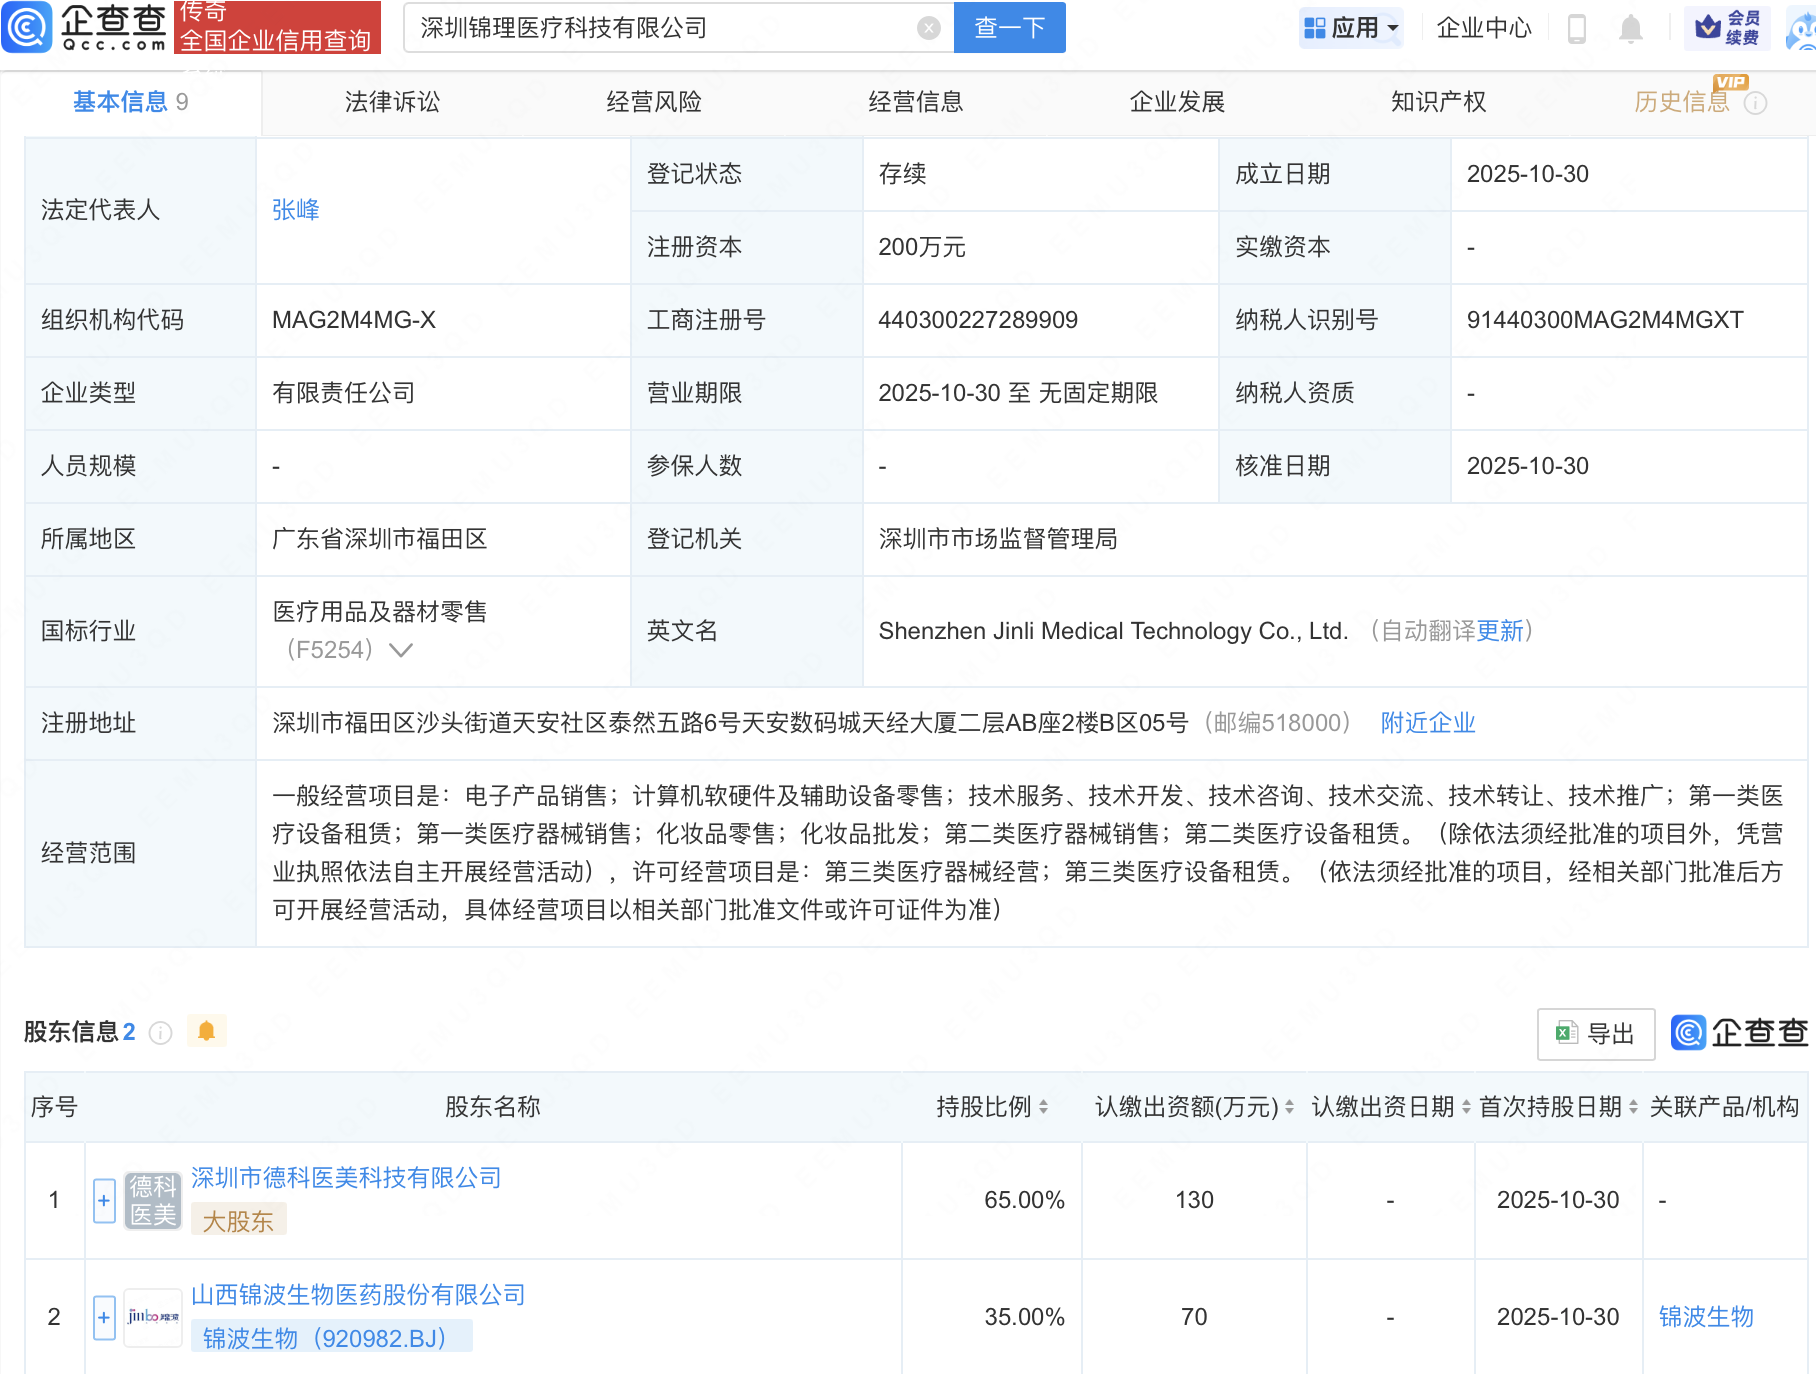The height and width of the screenshot is (1374, 1816).
Task: Click the info icon next to 股东信息
Action: 160,1033
